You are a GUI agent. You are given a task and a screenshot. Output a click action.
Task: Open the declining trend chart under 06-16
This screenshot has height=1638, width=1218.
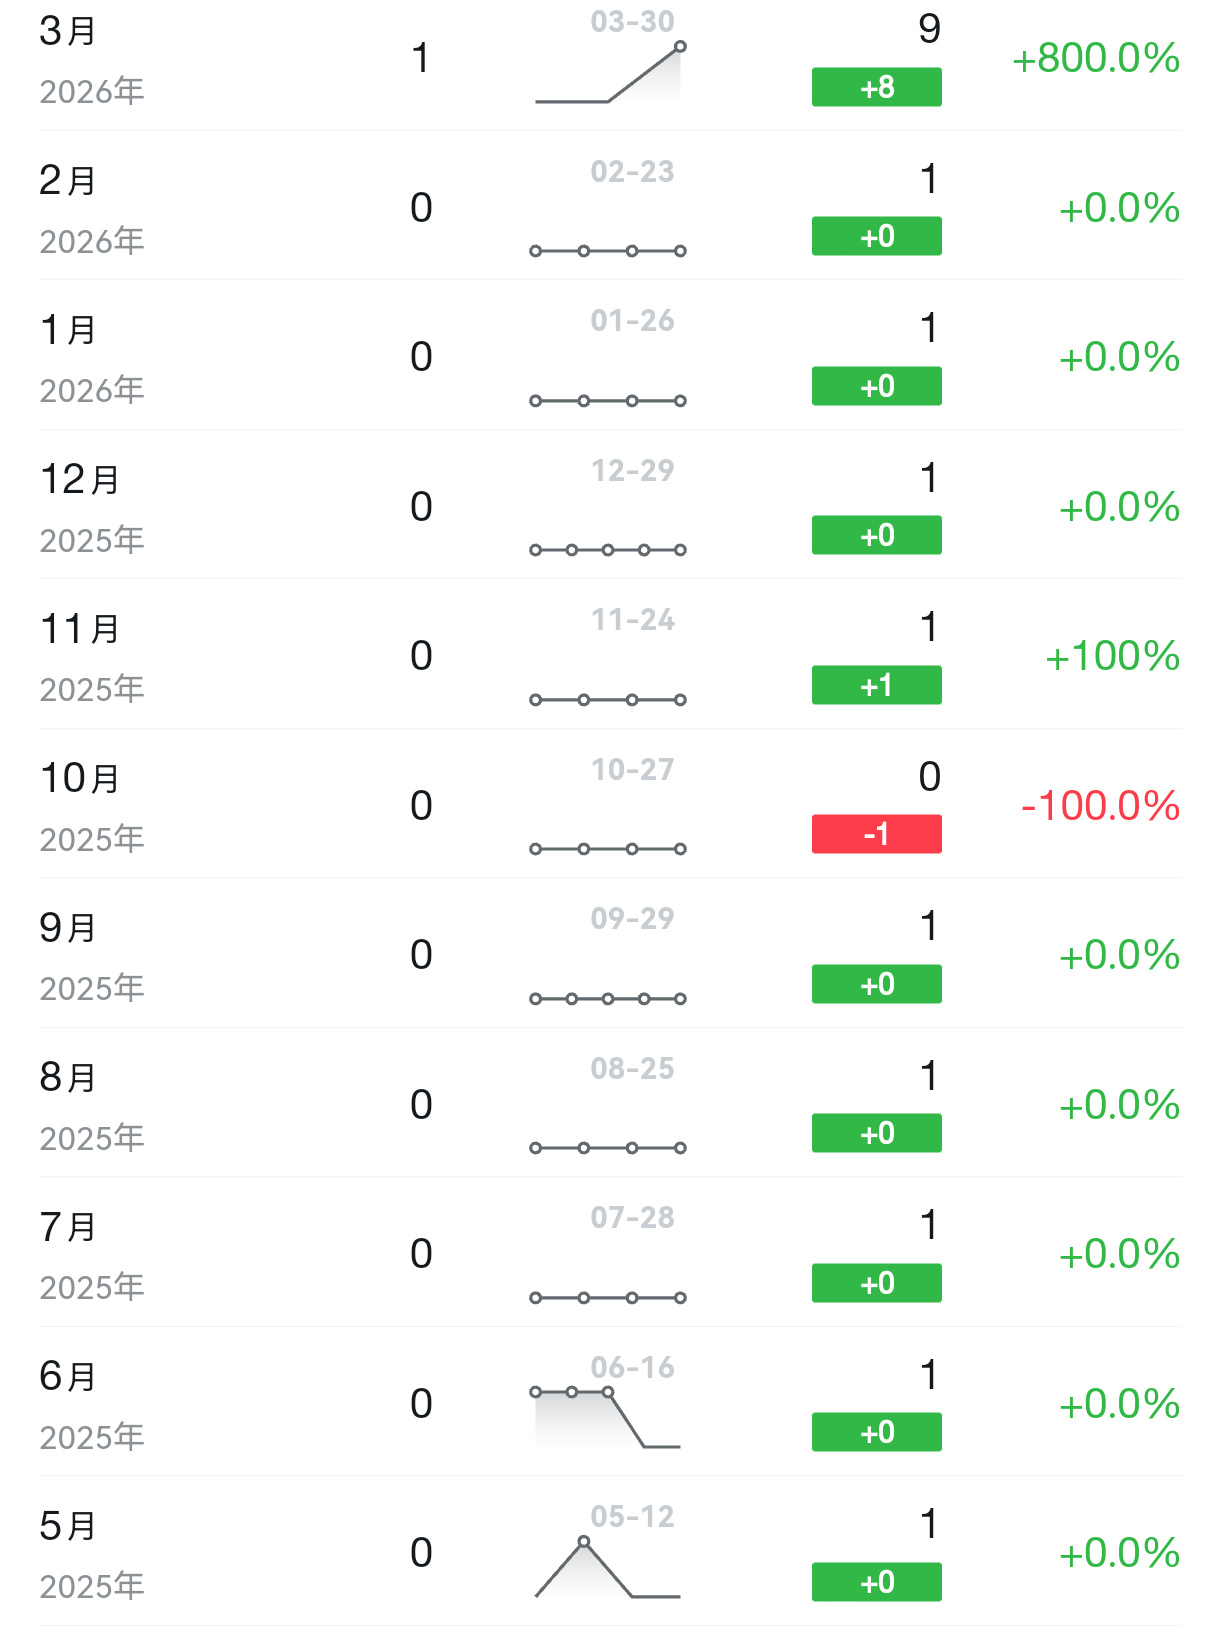pyautogui.click(x=608, y=1418)
